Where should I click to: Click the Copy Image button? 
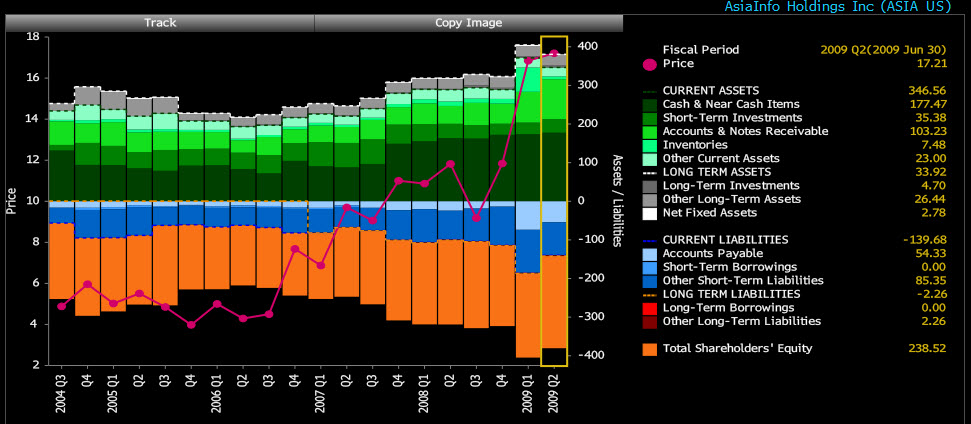point(469,23)
